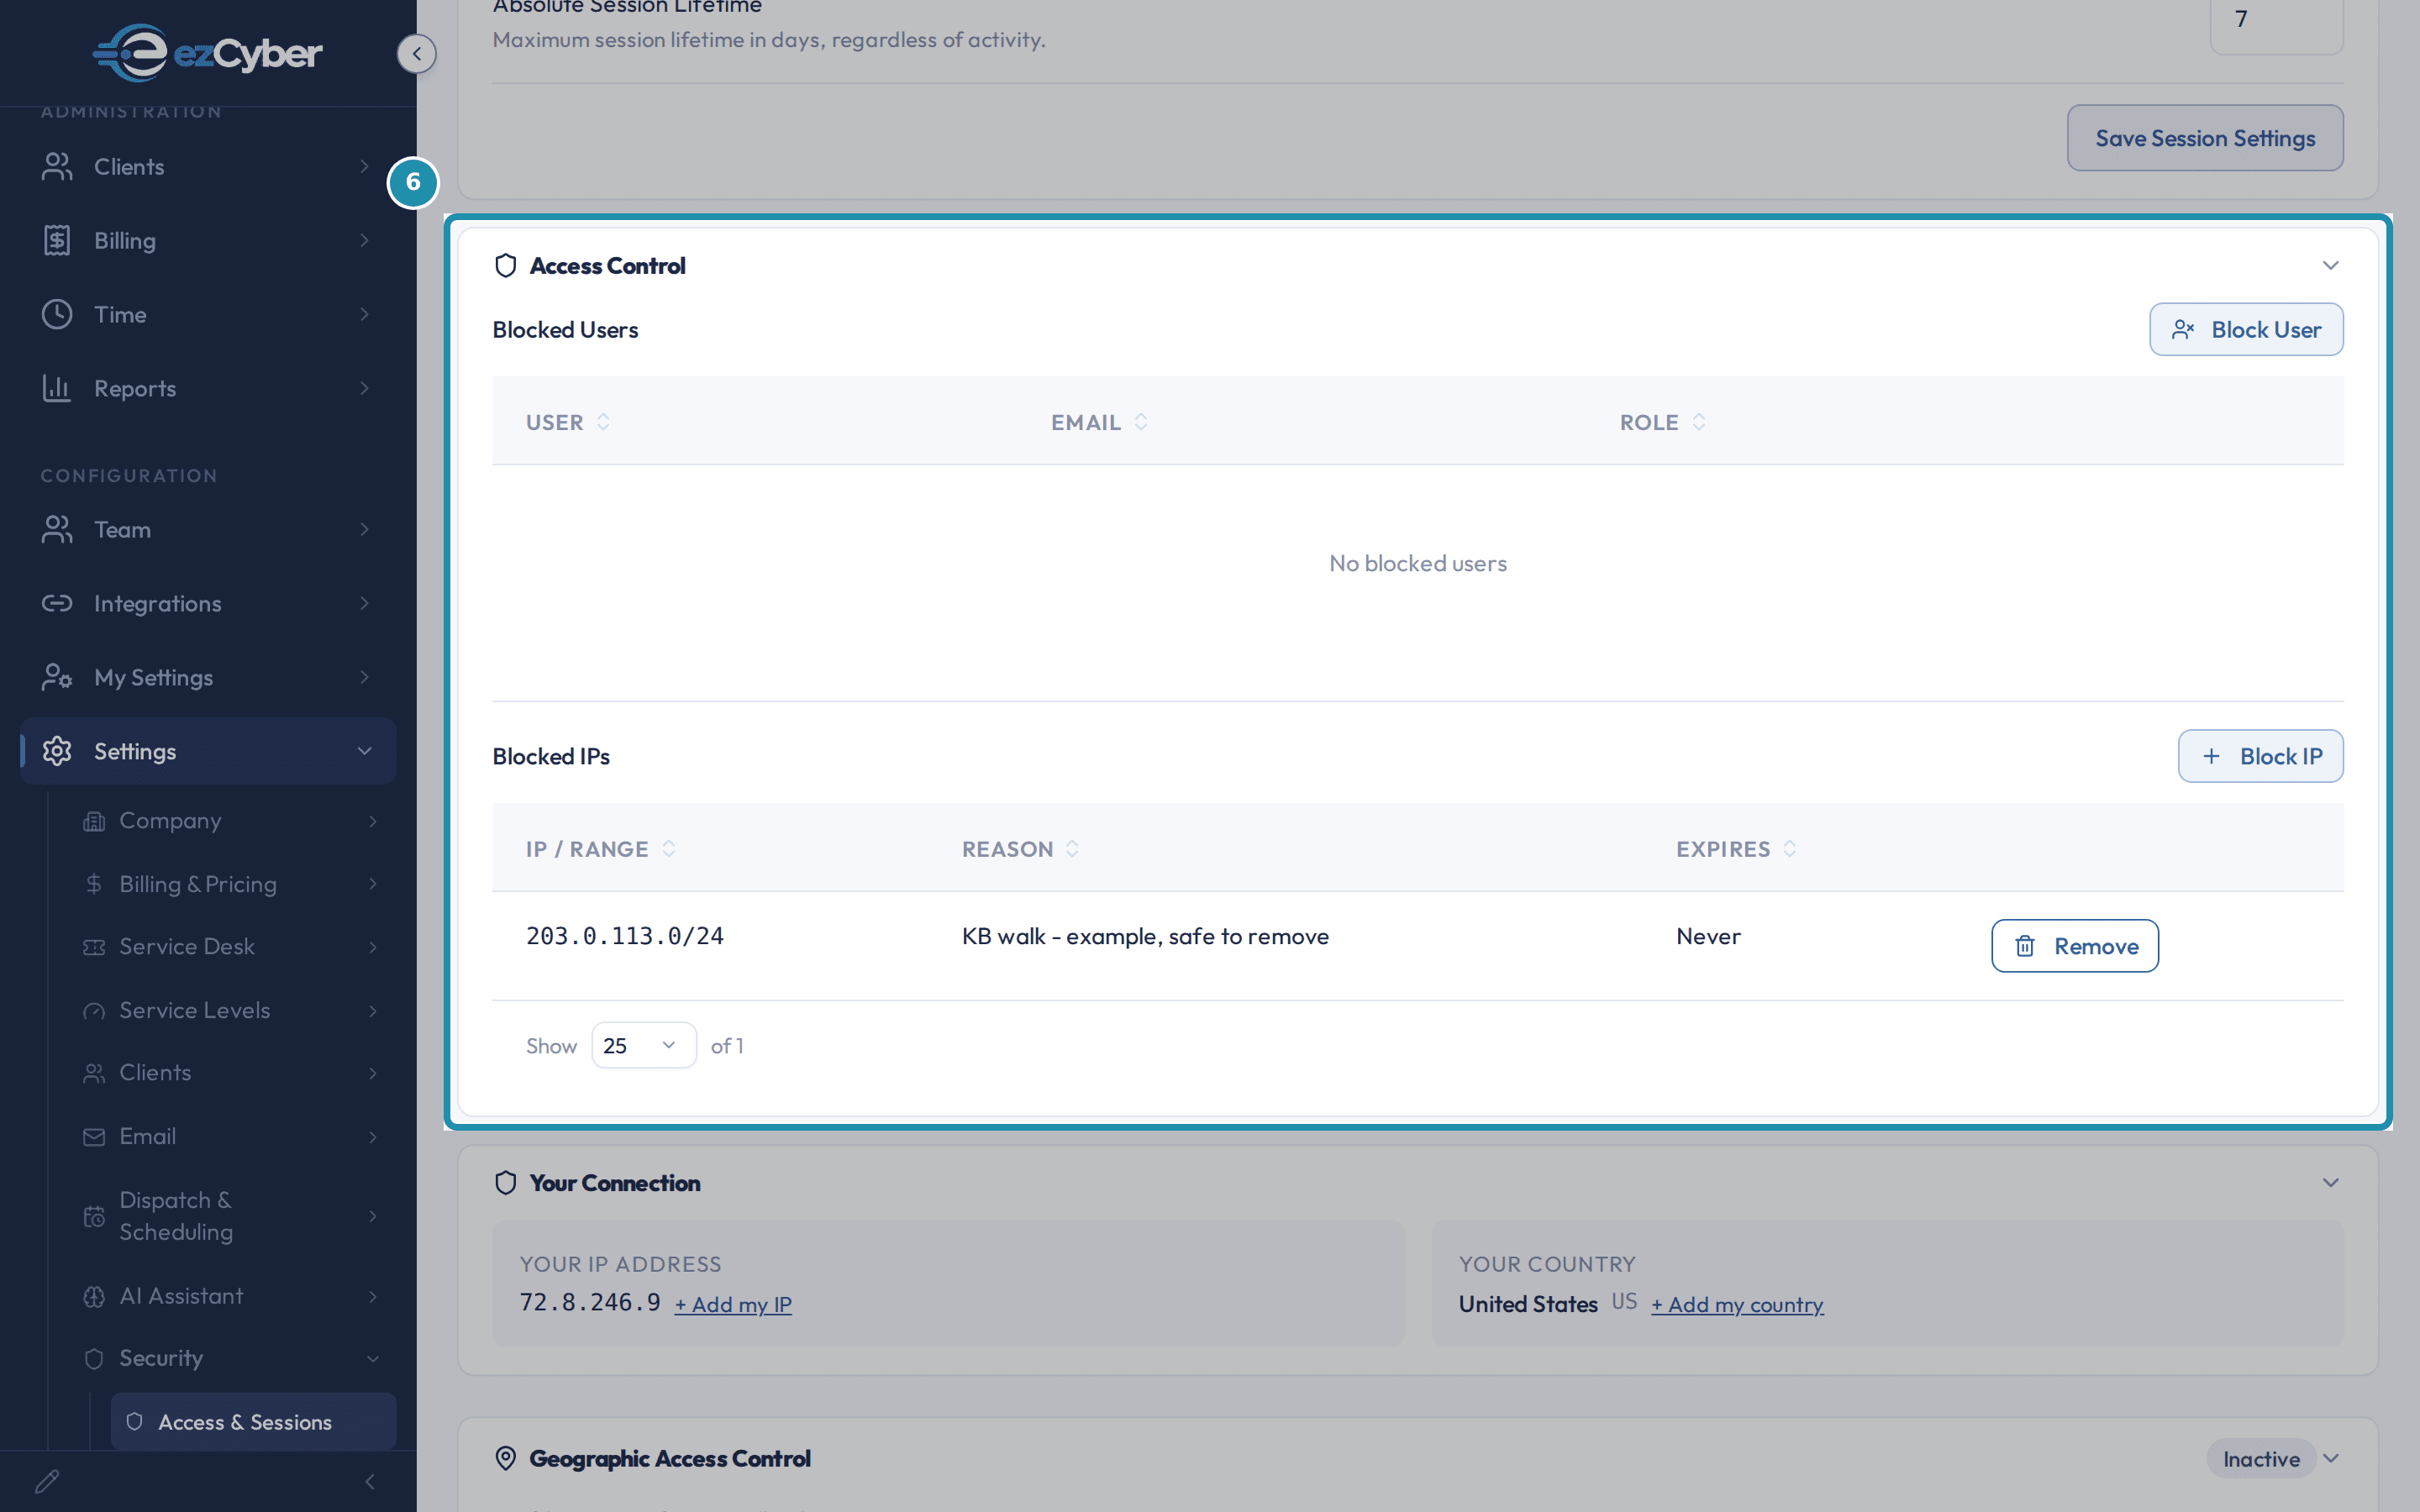Click the 'No blocked users' message
The image size is (2420, 1512).
pyautogui.click(x=1417, y=563)
